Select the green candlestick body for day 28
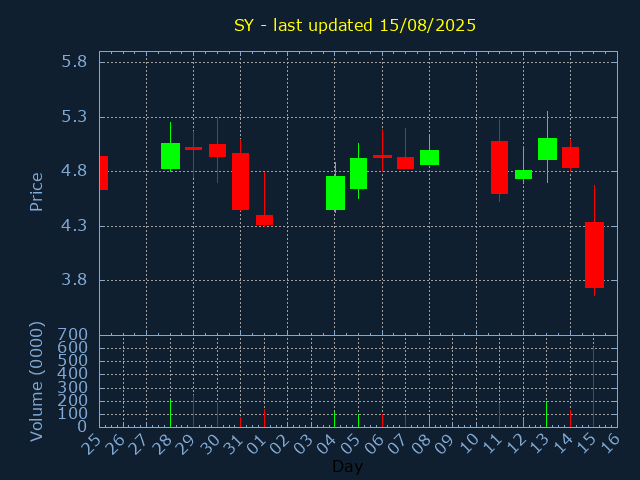640x480 pixels. [170, 156]
